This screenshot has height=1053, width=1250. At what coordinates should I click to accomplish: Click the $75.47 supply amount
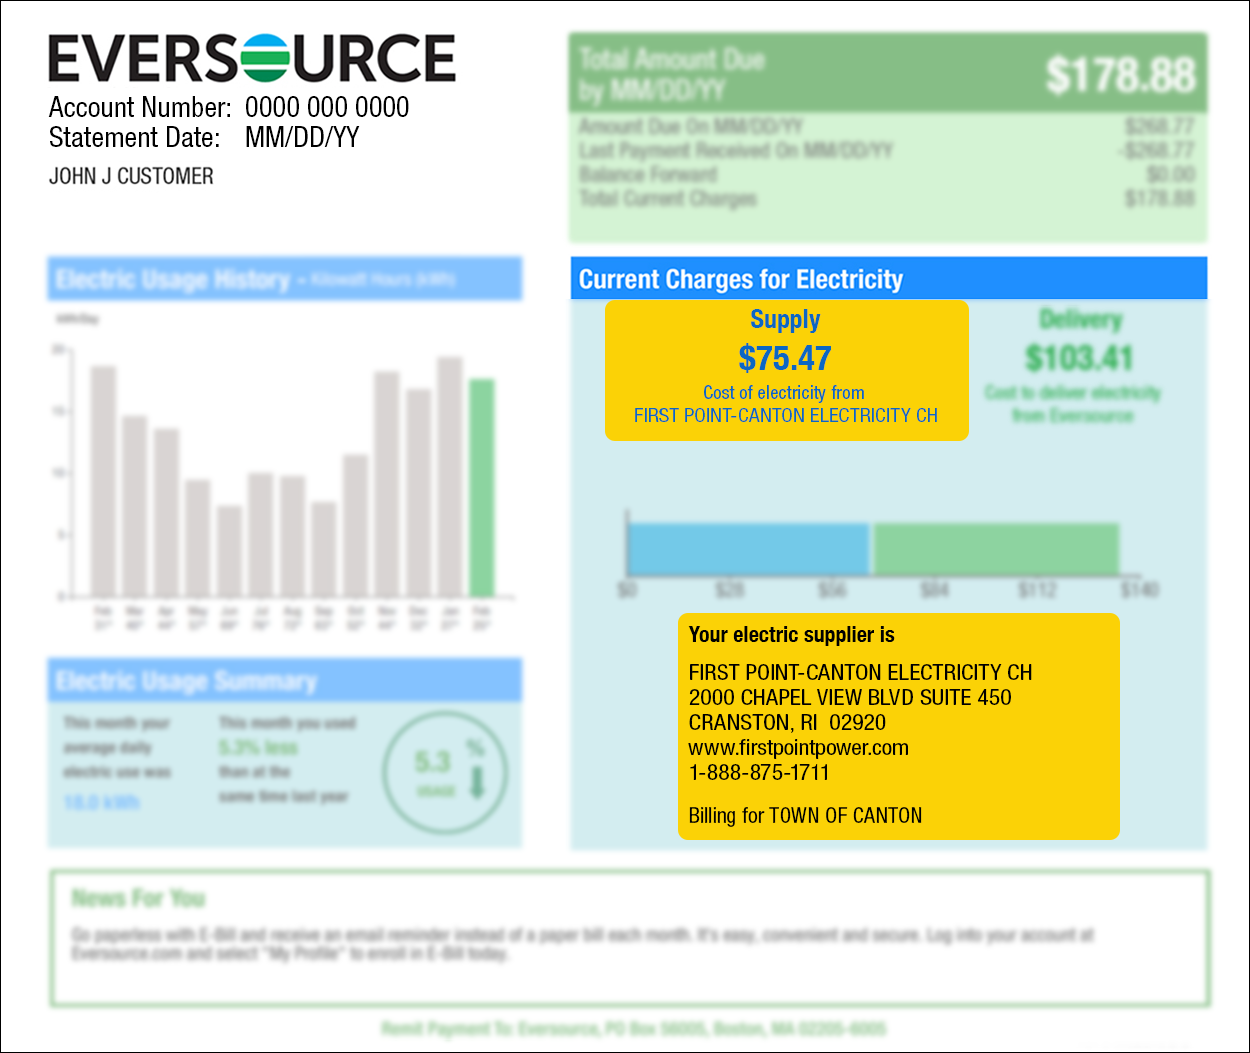[x=785, y=358]
